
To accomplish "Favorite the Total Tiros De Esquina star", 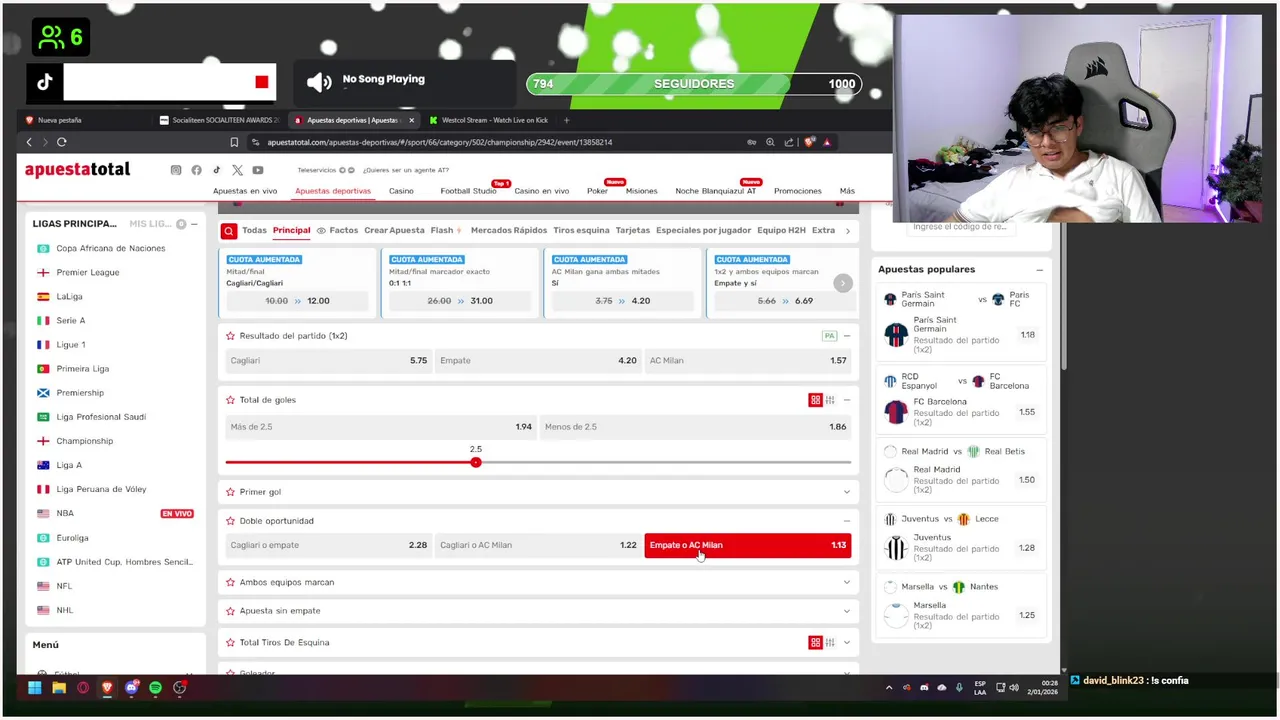I will point(230,643).
